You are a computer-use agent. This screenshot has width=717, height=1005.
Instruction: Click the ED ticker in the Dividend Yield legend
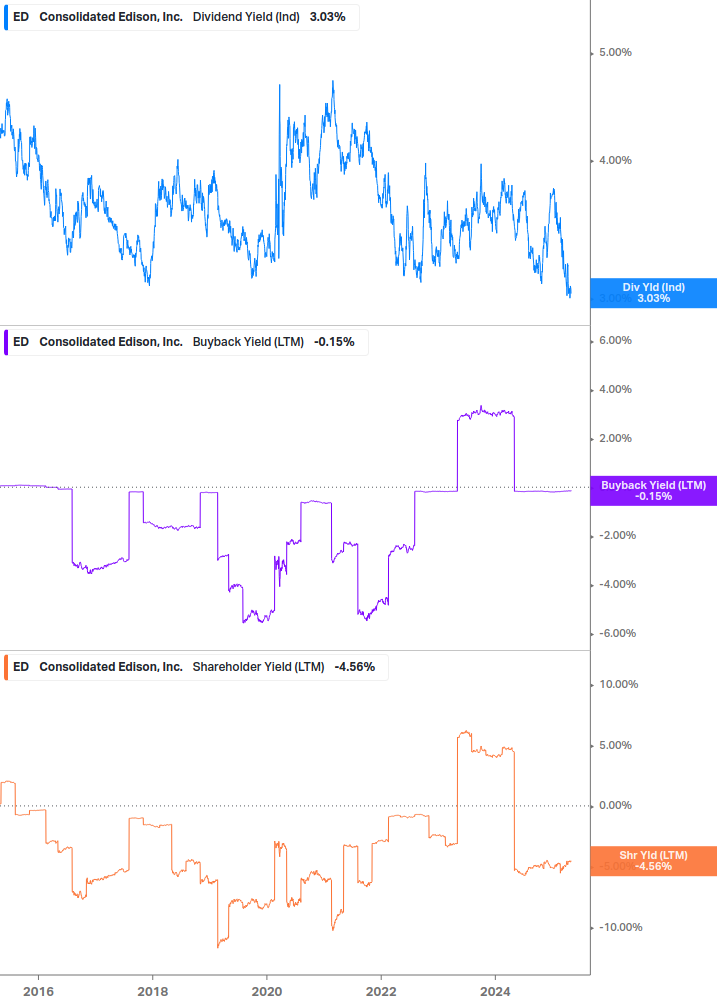pos(21,17)
